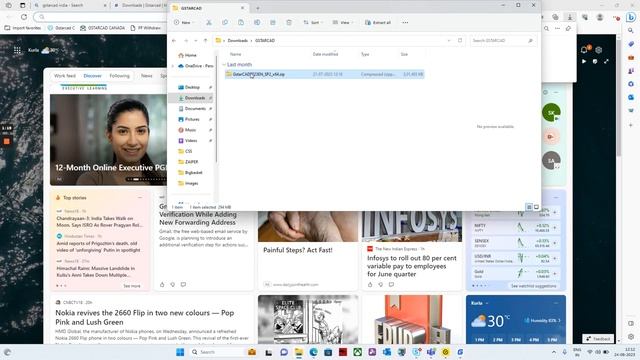Open Nokia revives the 2660 Flip article
Screen dimensions: 640x360
(144, 317)
